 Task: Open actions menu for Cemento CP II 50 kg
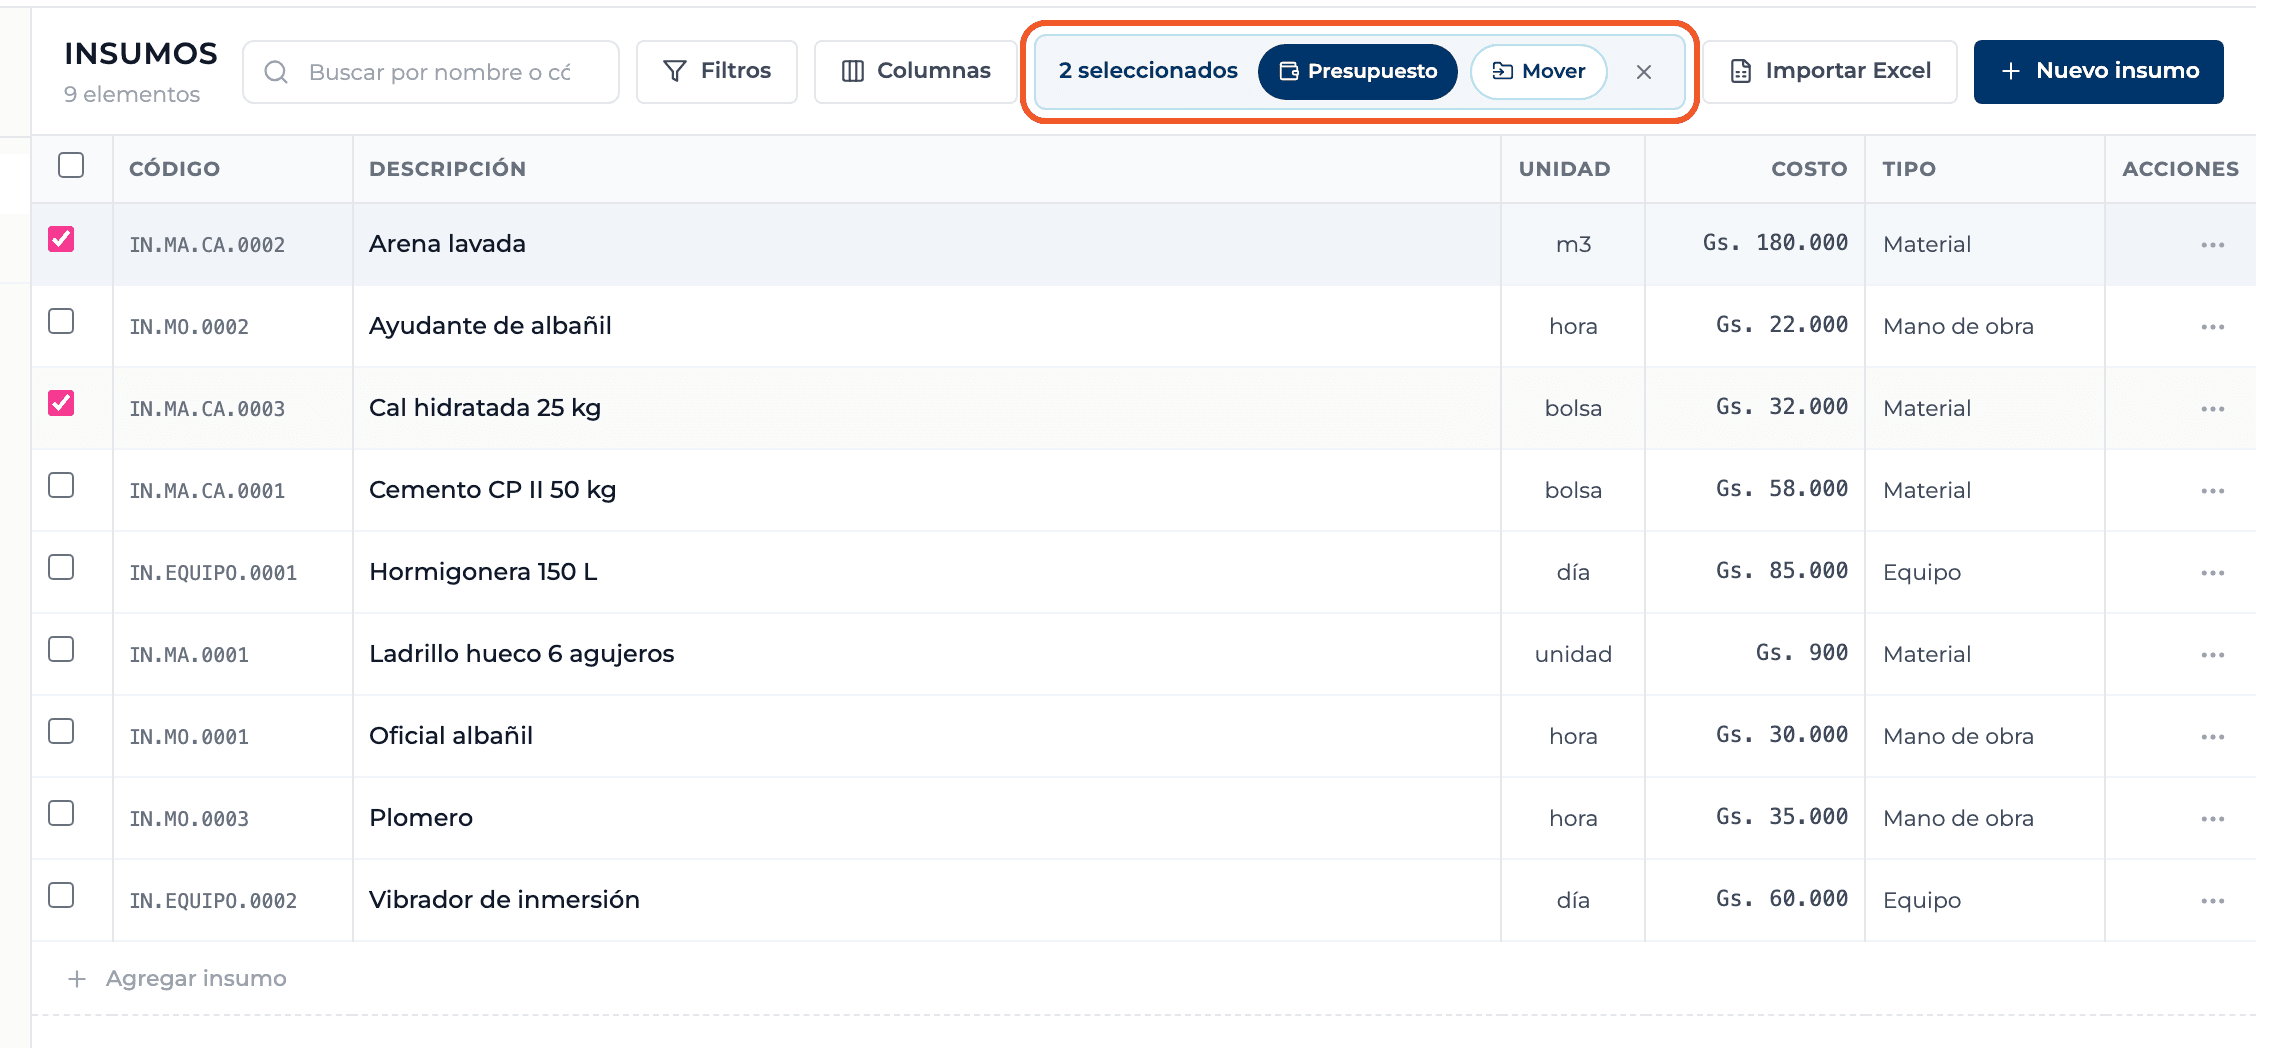click(2212, 491)
